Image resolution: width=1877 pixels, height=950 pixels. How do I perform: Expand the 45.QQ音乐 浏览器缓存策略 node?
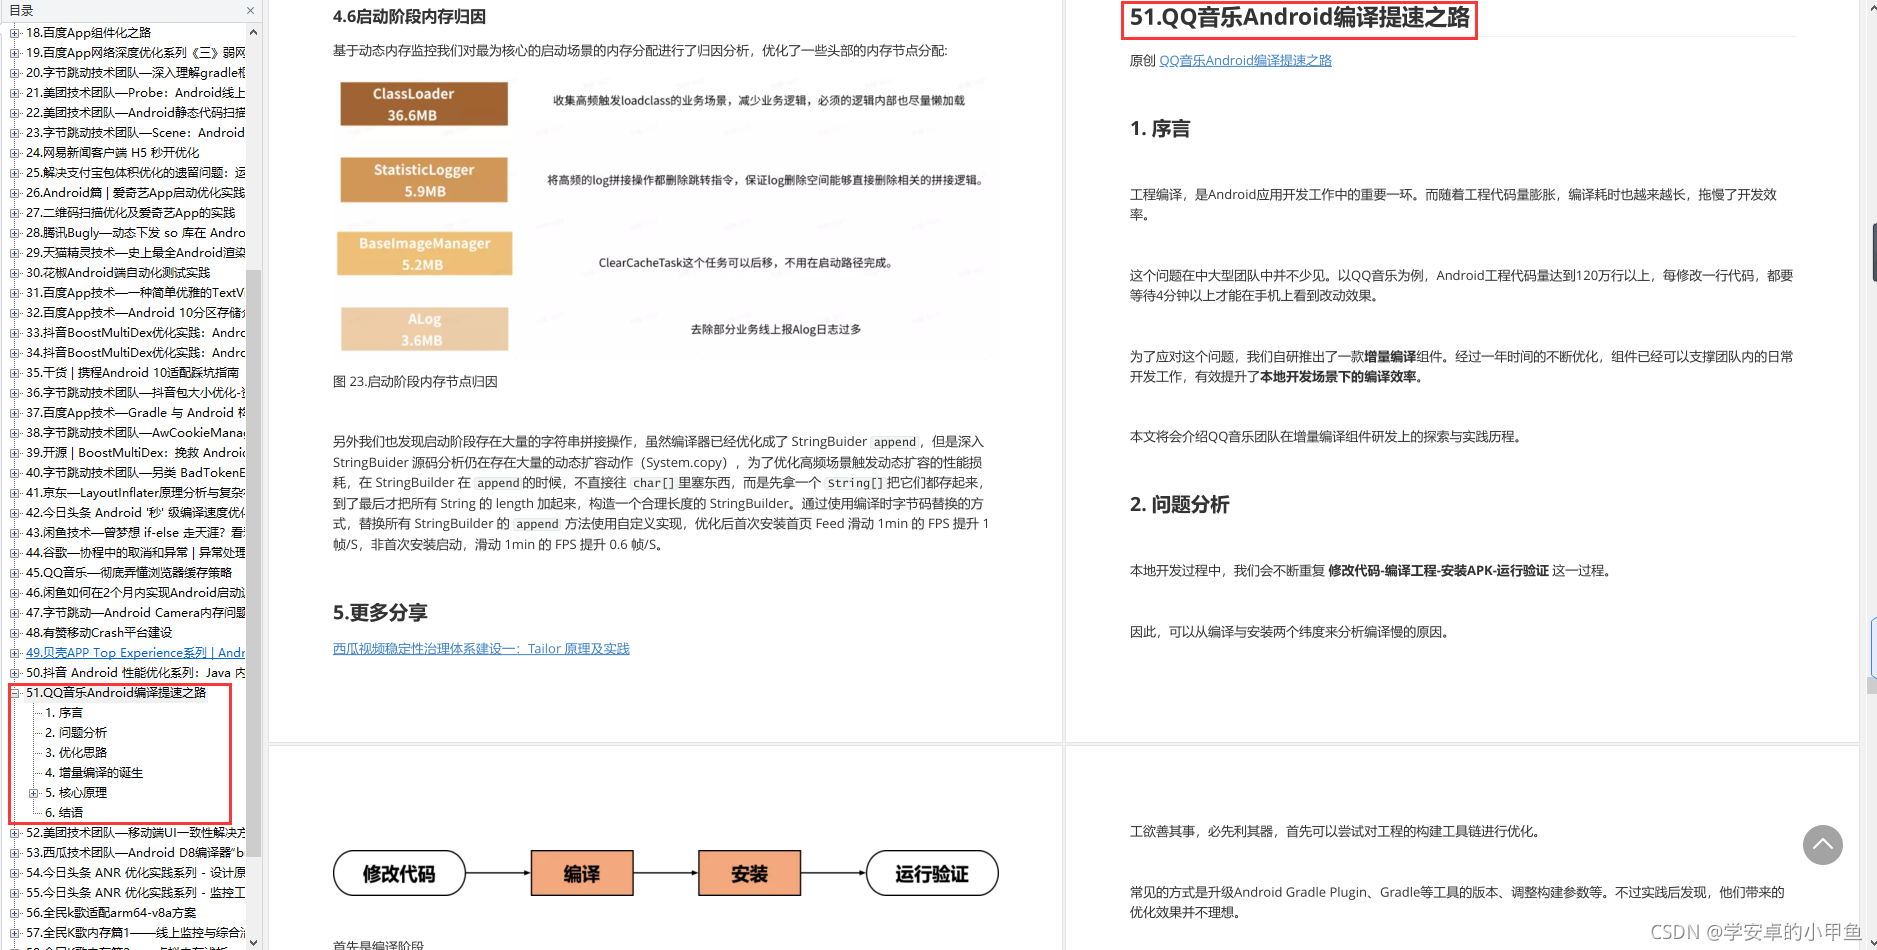14,573
